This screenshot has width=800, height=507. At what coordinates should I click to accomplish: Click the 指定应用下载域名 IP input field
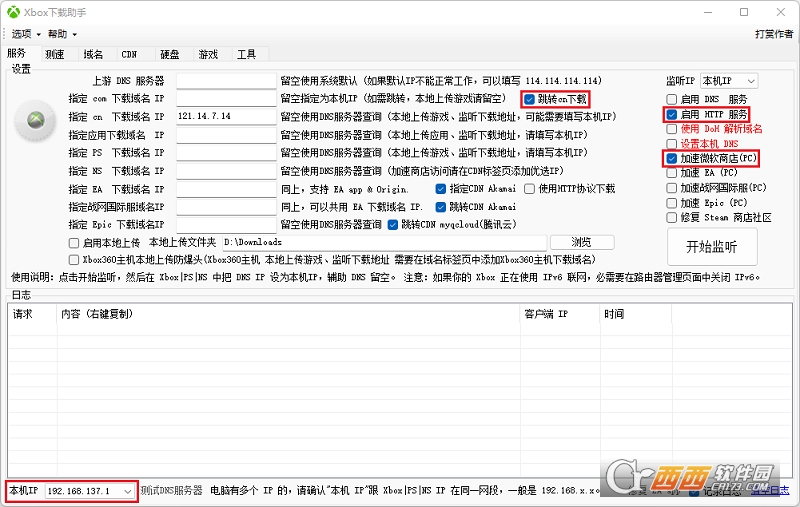(227, 135)
